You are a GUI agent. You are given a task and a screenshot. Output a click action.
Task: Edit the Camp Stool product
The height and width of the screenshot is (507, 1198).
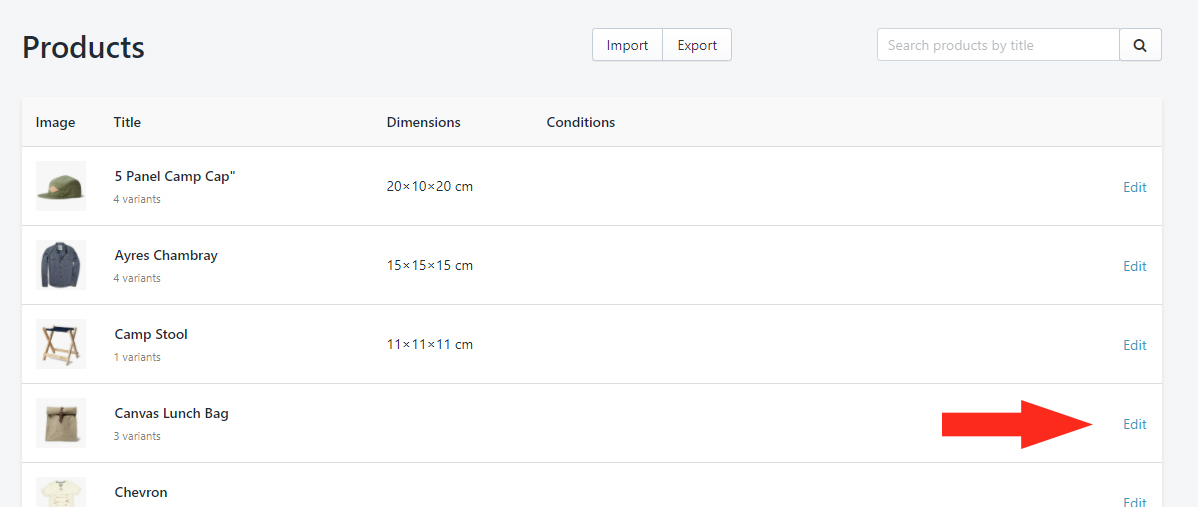click(x=1134, y=345)
